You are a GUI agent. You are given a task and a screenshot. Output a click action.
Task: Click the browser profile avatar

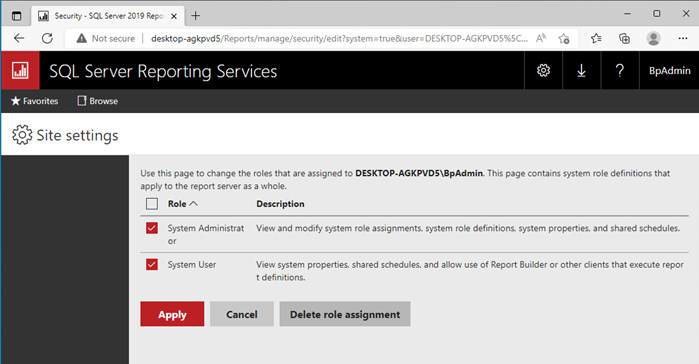[x=654, y=38]
